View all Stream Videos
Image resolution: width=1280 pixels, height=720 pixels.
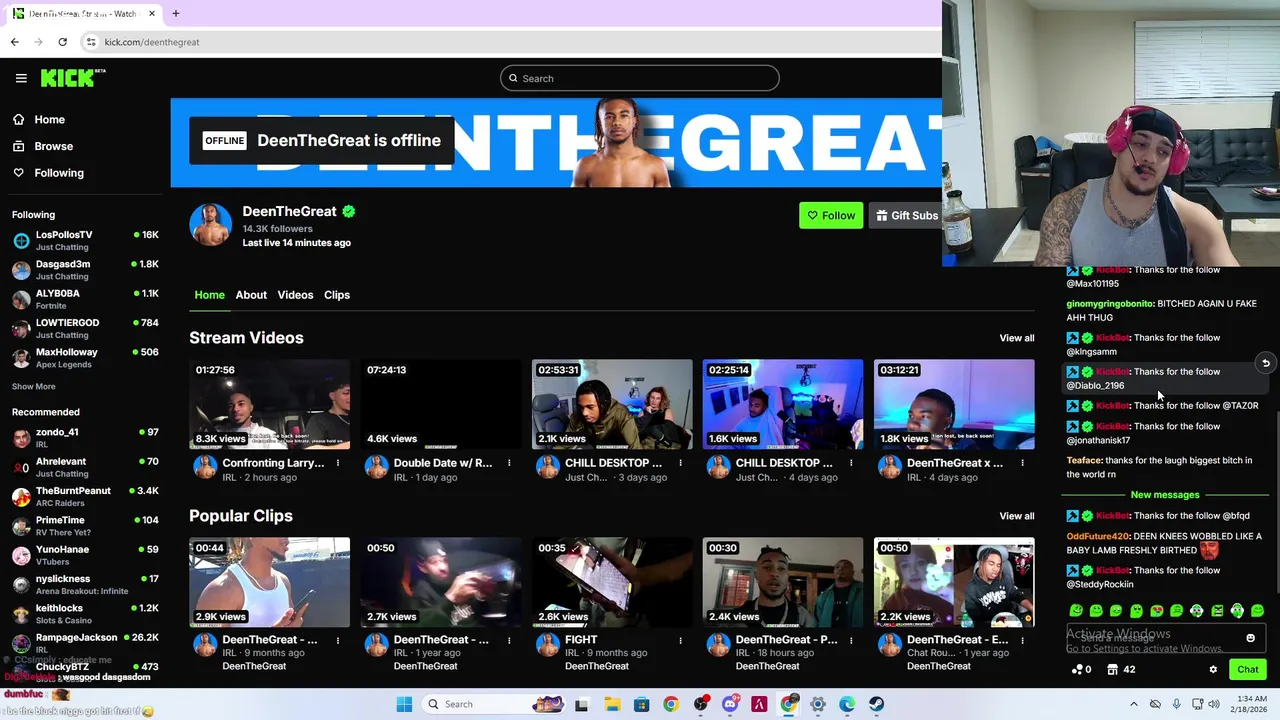pos(1016,338)
